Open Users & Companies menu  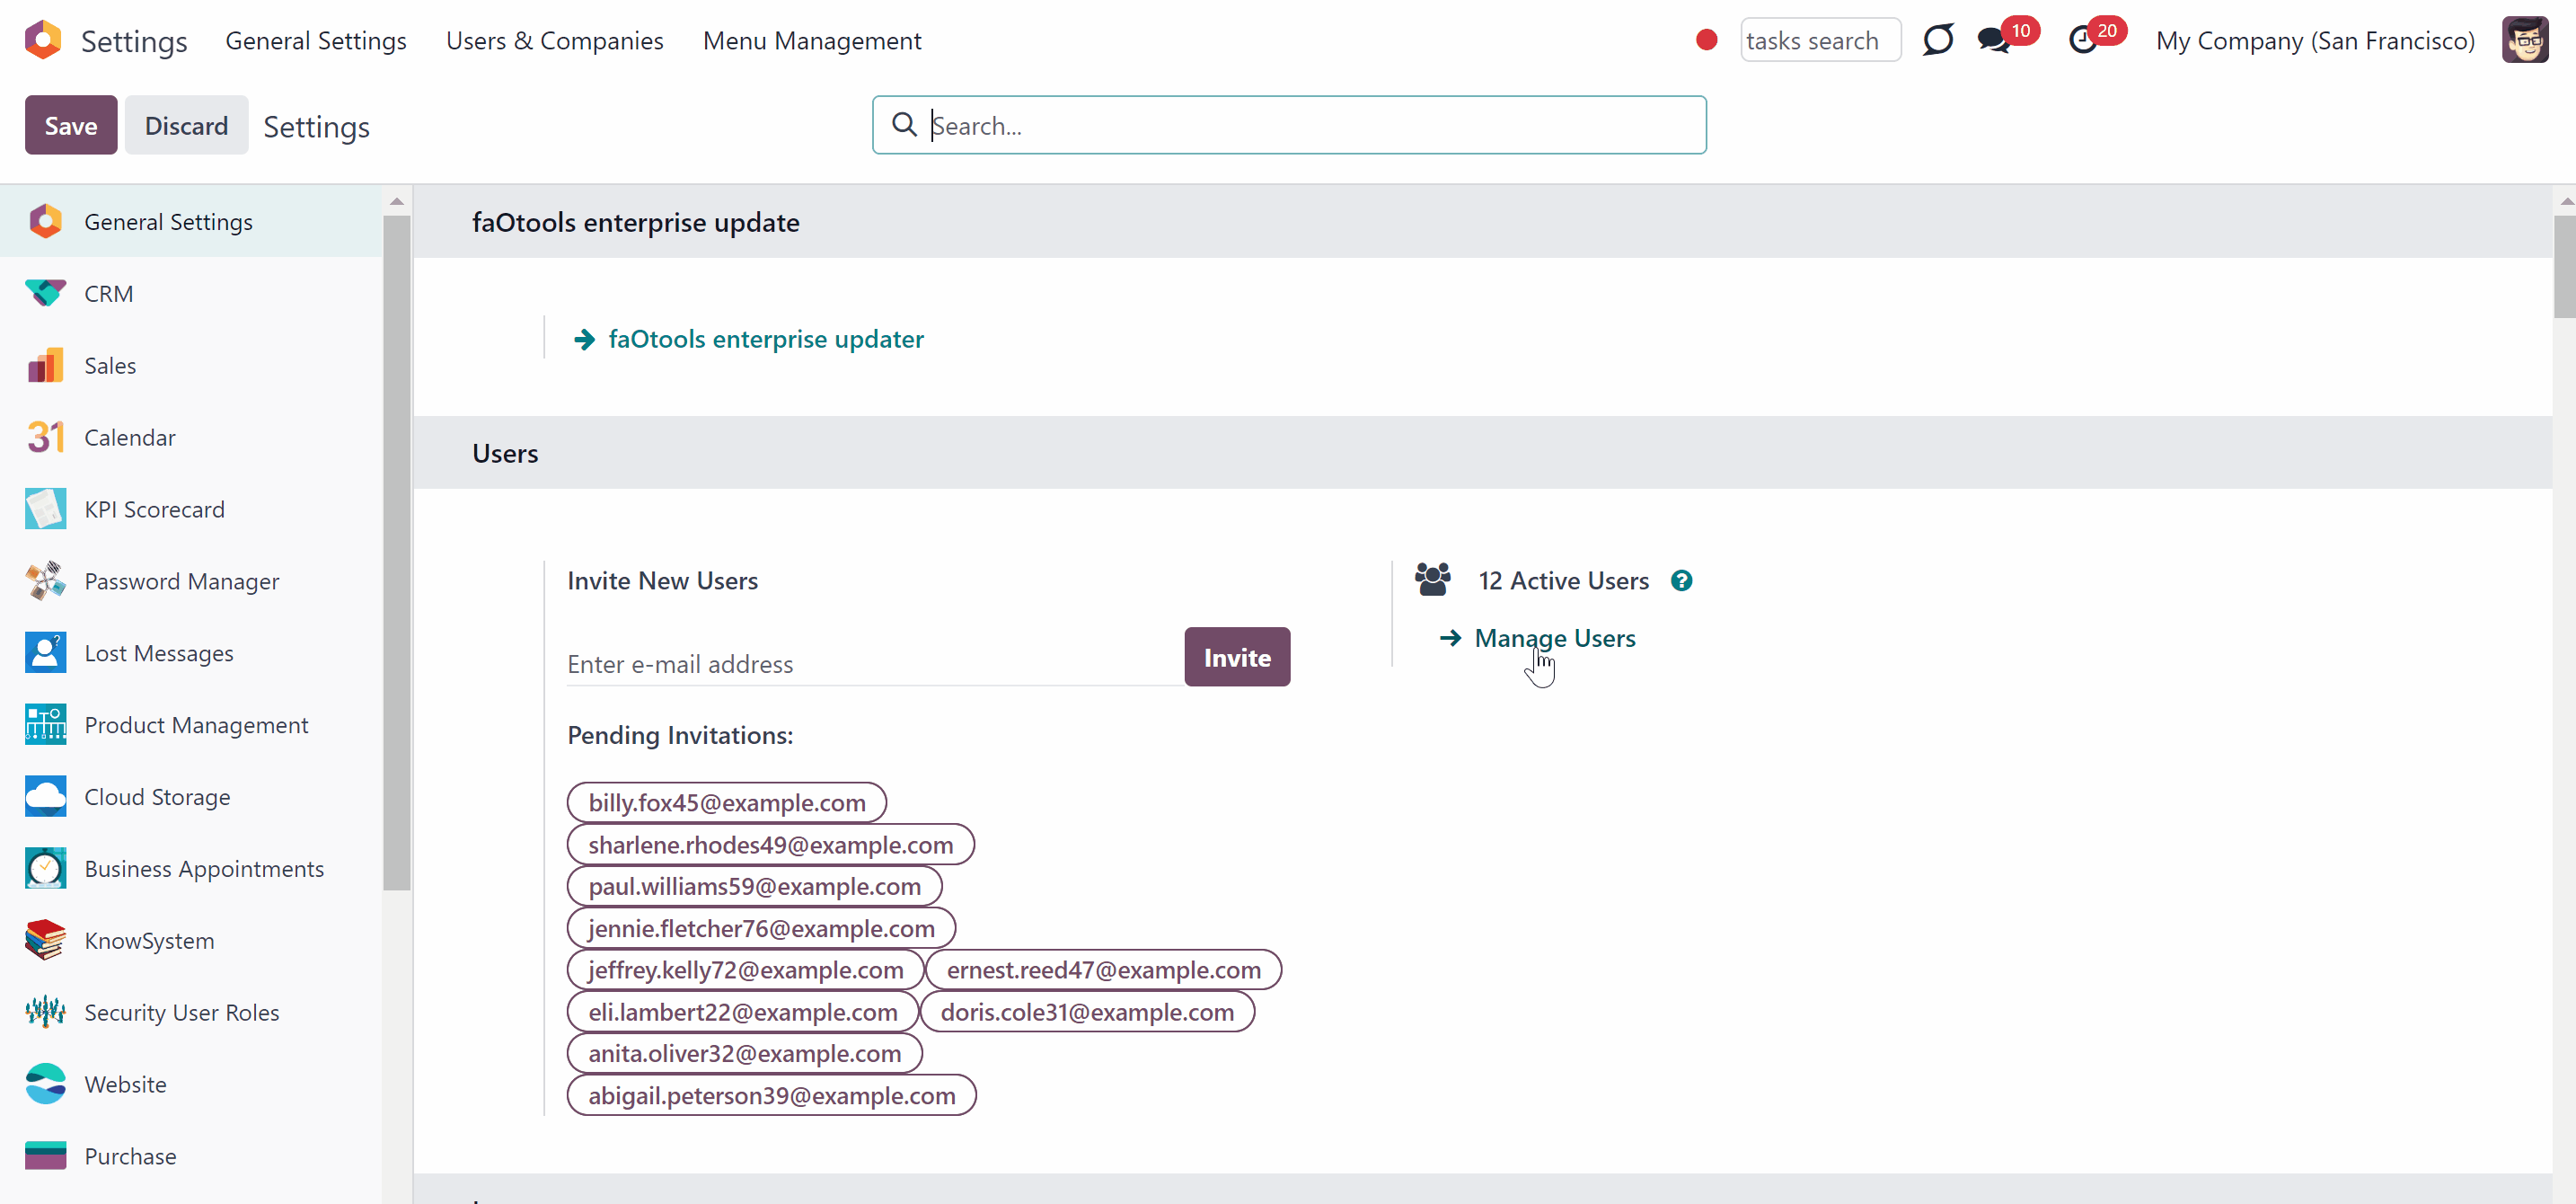(x=555, y=41)
